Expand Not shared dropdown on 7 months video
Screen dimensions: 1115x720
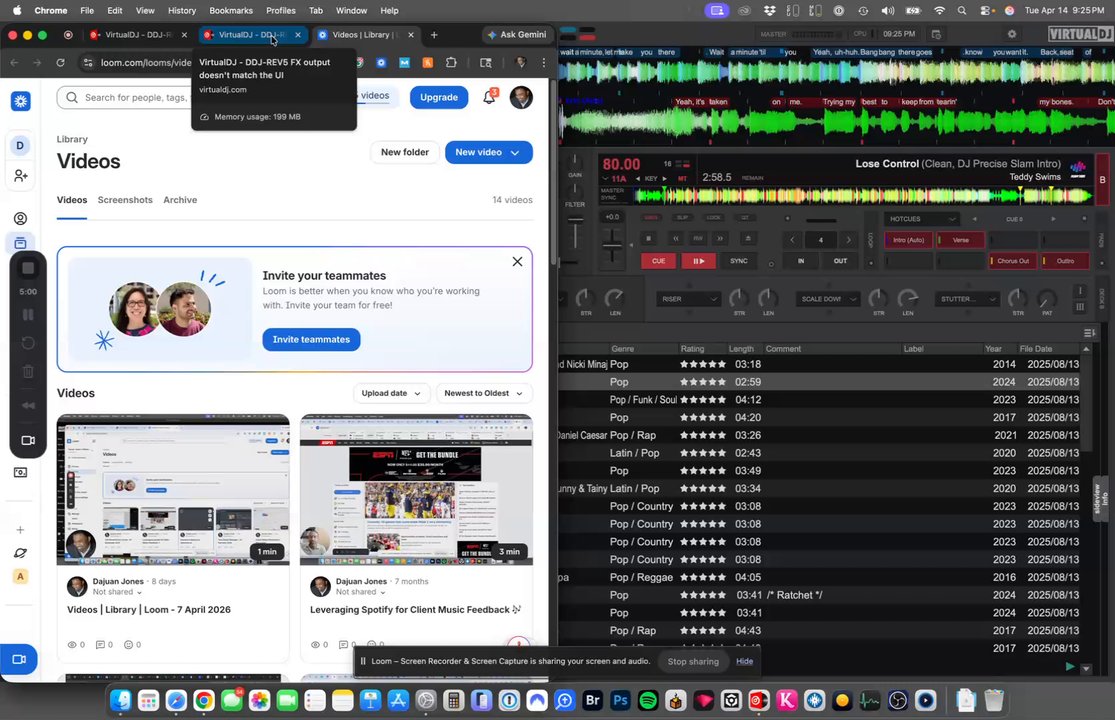click(361, 592)
